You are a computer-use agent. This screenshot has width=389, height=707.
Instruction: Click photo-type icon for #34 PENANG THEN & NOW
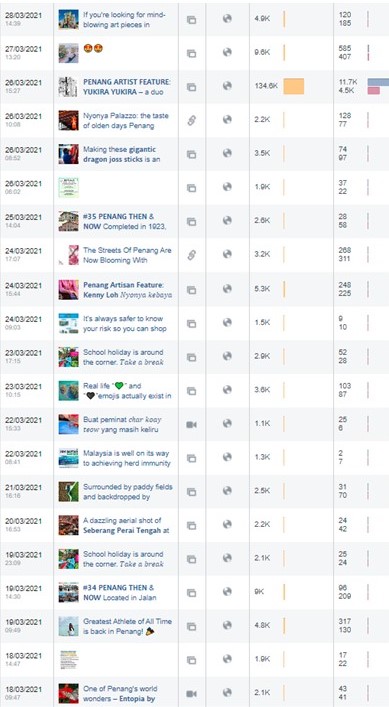point(192,592)
